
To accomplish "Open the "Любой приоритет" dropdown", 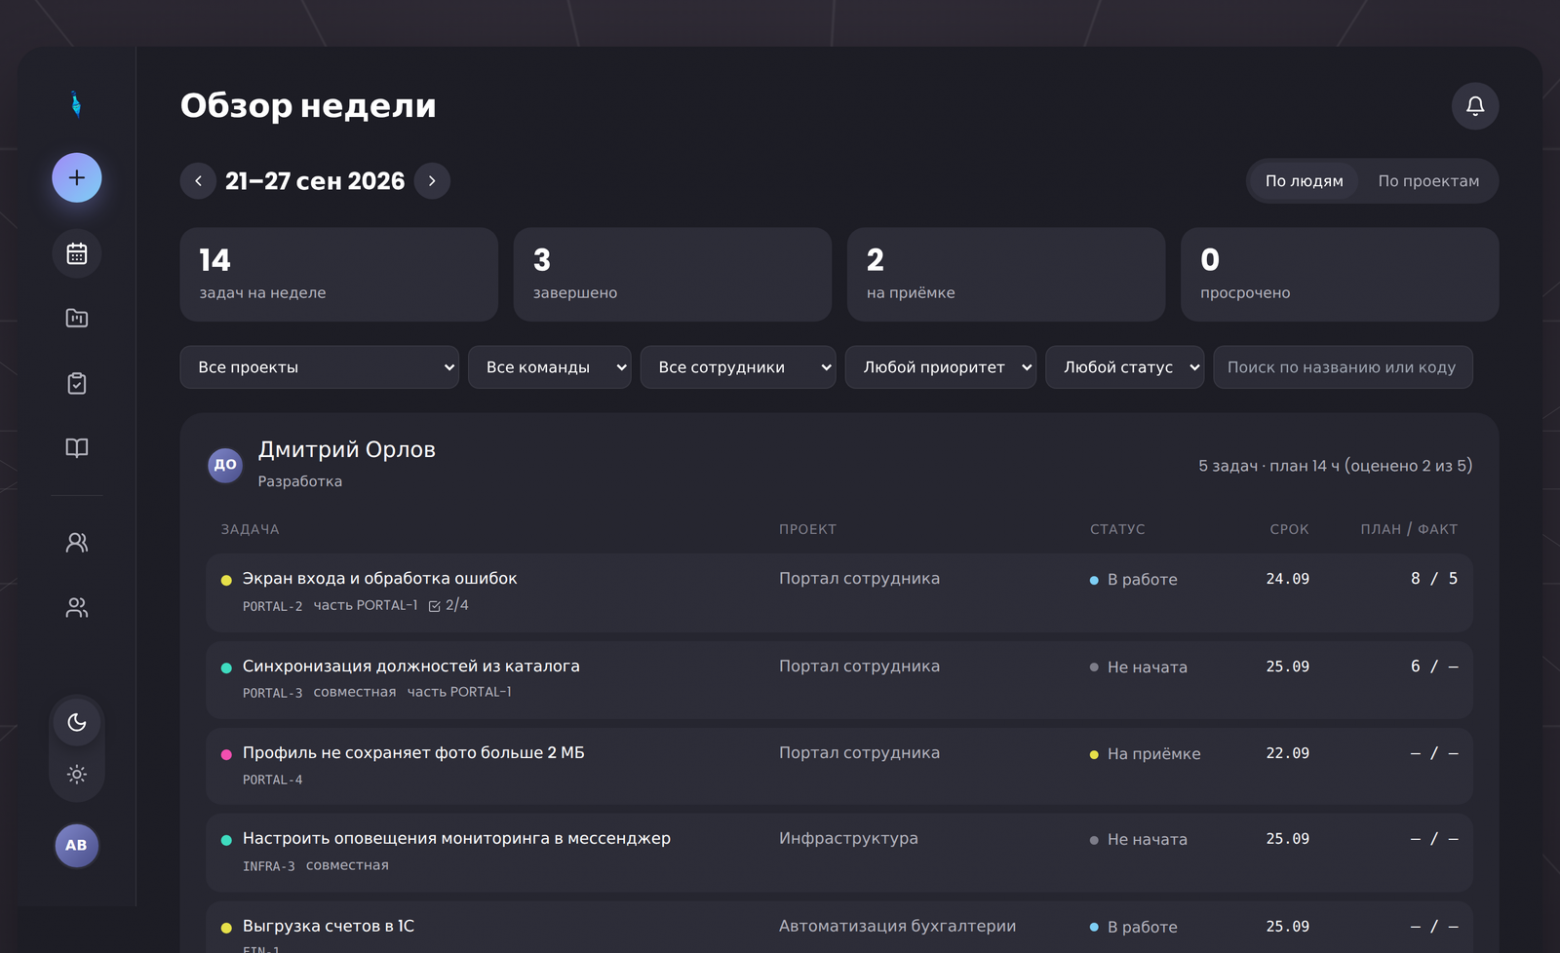I will click(941, 367).
